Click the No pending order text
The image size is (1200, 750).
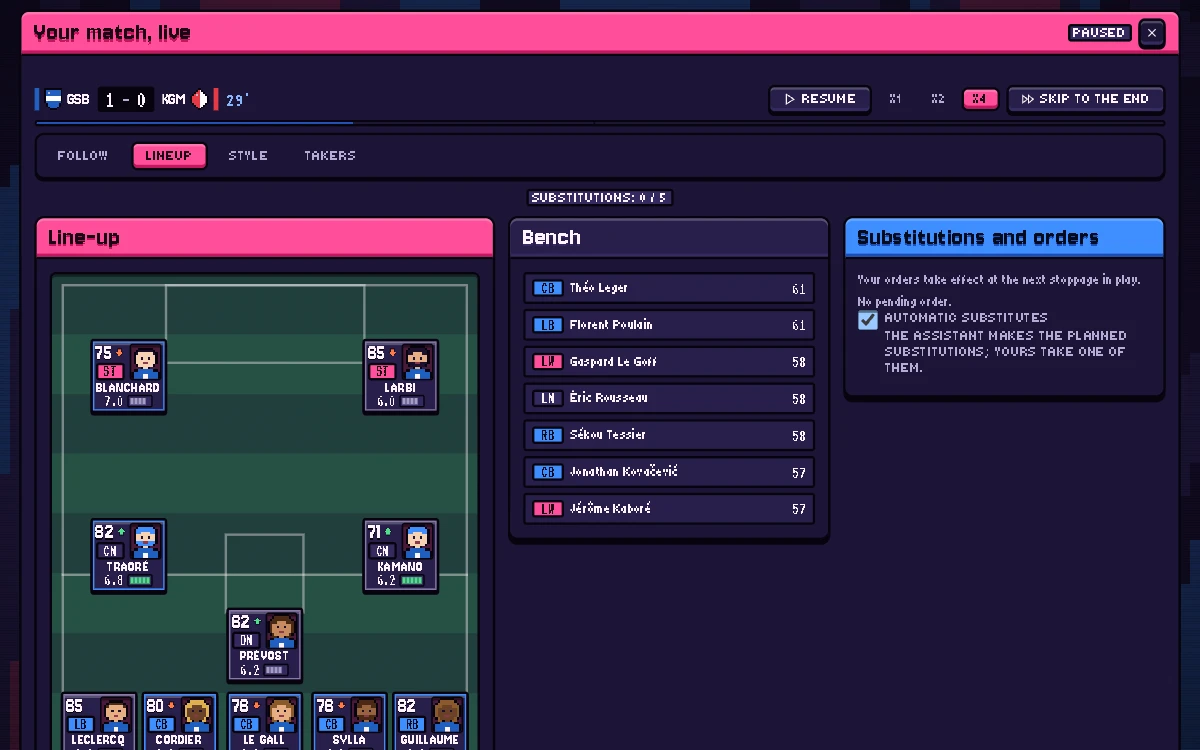point(904,301)
